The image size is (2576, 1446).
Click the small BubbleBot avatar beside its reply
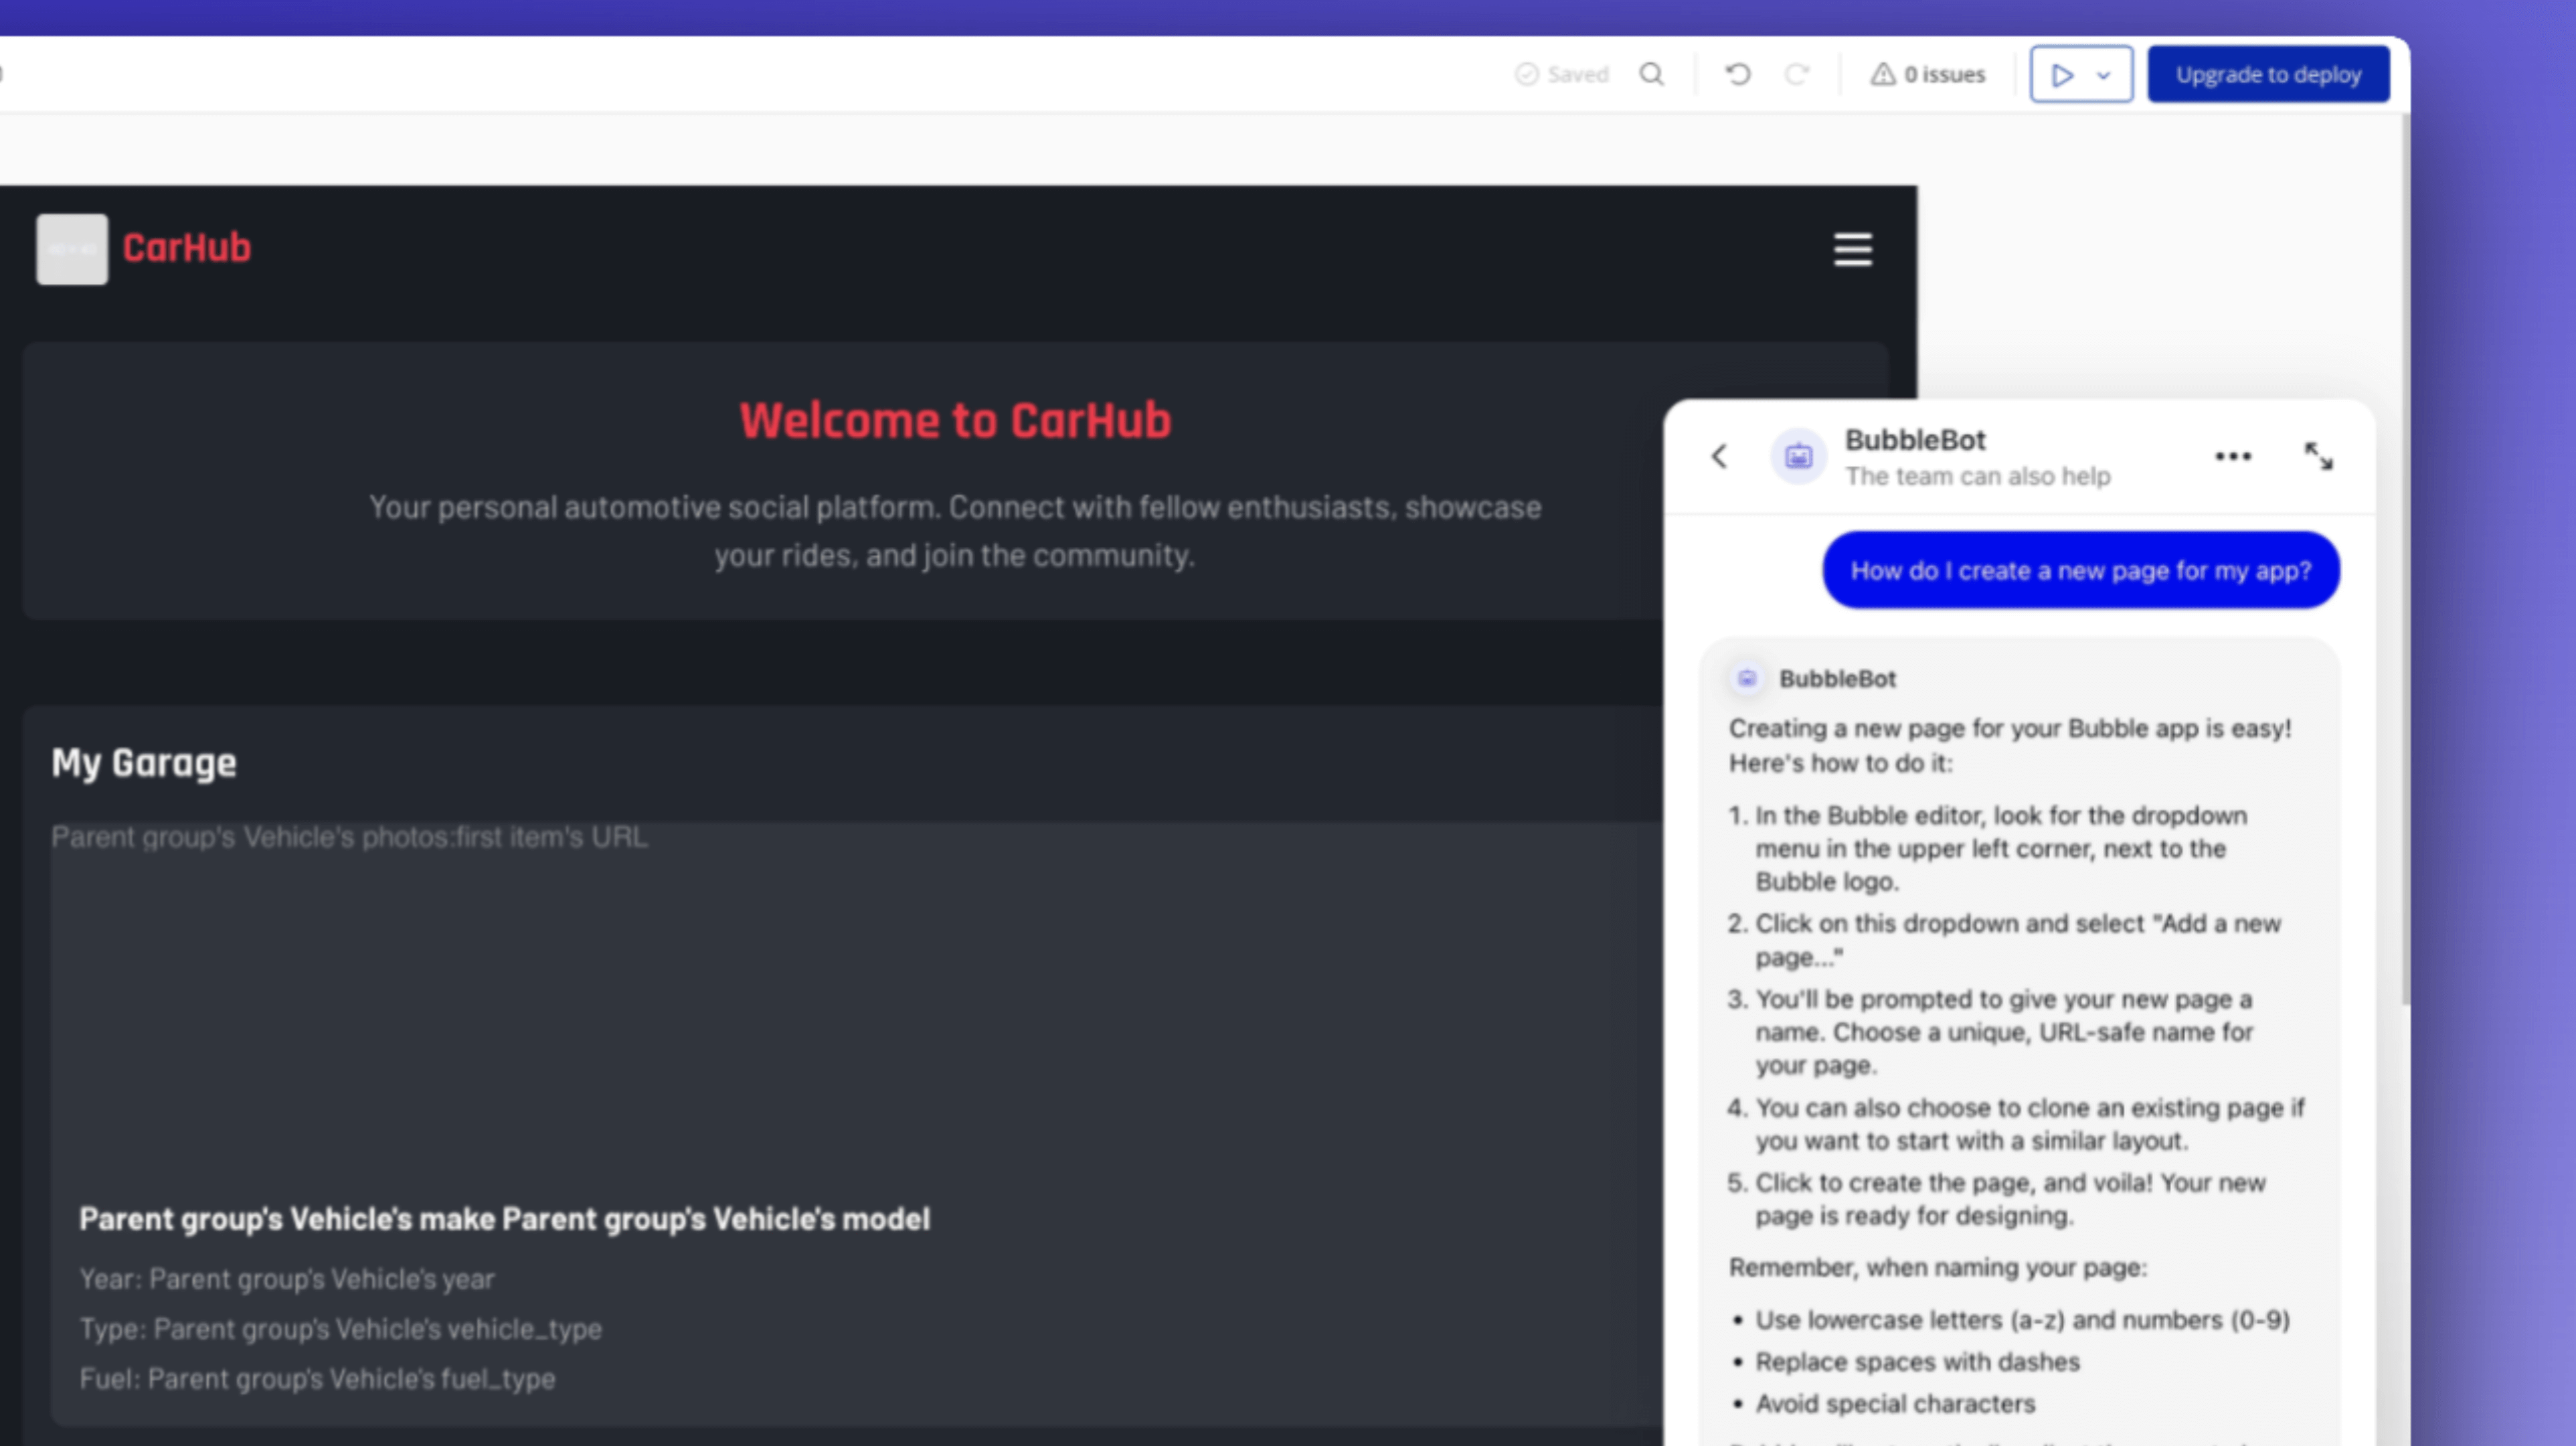pyautogui.click(x=1746, y=678)
